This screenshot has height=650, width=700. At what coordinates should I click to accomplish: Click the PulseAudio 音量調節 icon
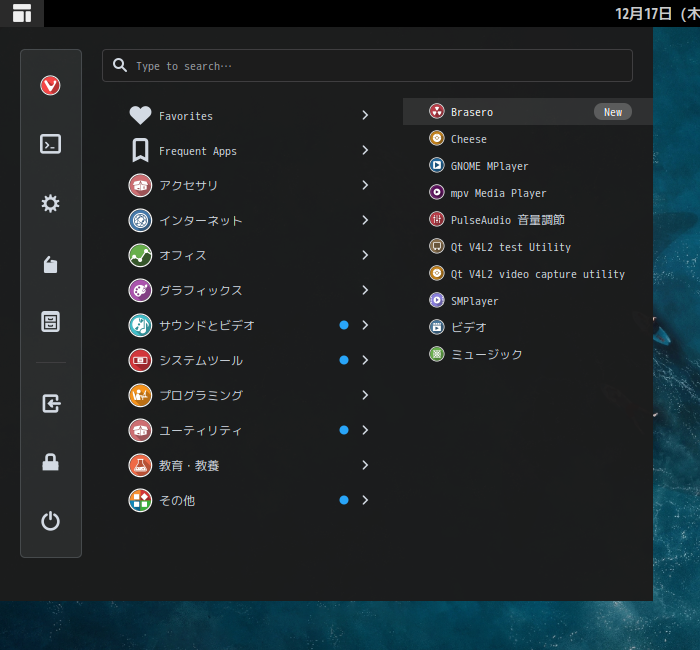(x=437, y=219)
